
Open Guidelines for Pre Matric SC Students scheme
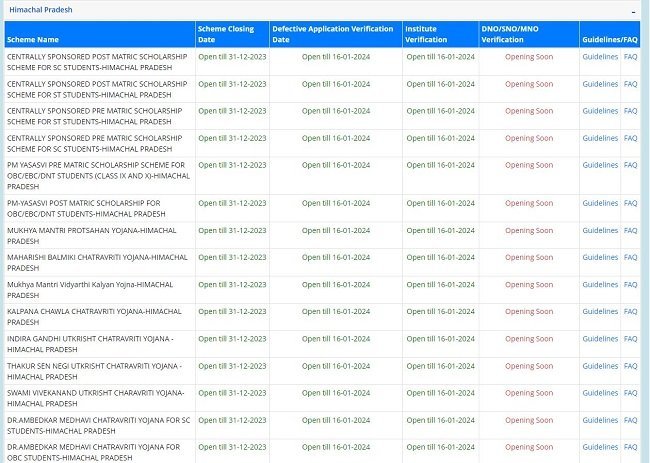[600, 138]
